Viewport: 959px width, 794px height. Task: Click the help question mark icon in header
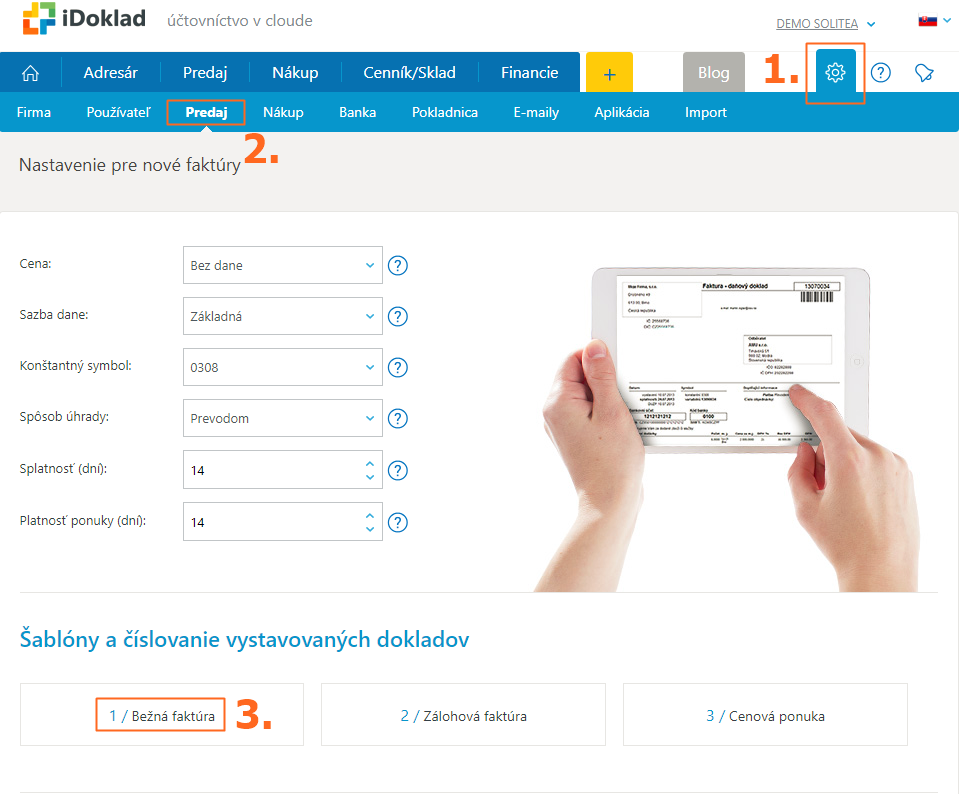(880, 73)
